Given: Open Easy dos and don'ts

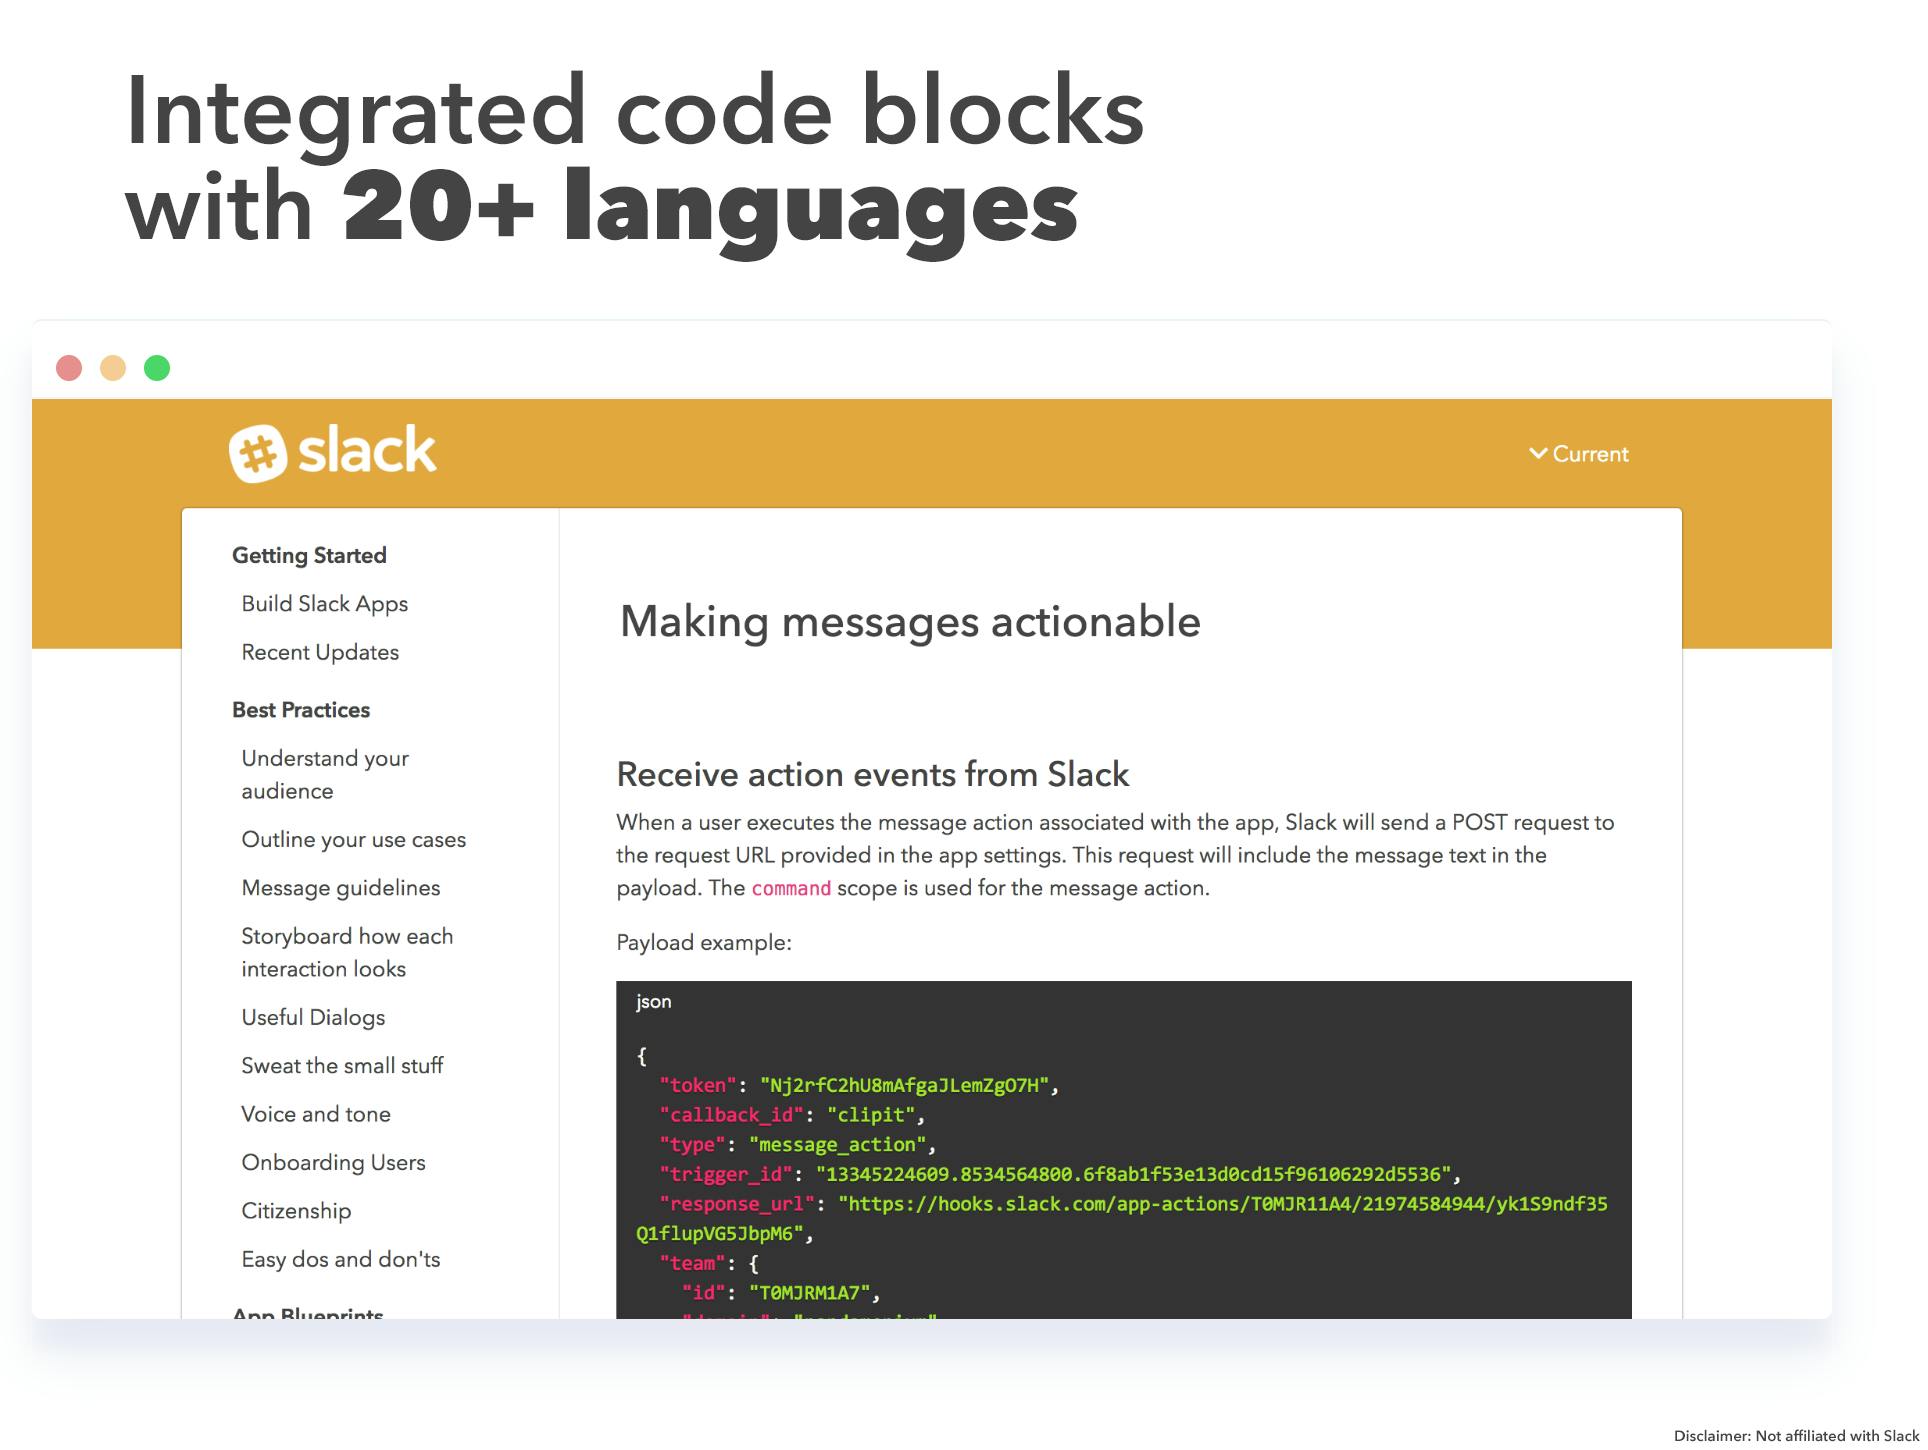Looking at the screenshot, I should click(341, 1259).
